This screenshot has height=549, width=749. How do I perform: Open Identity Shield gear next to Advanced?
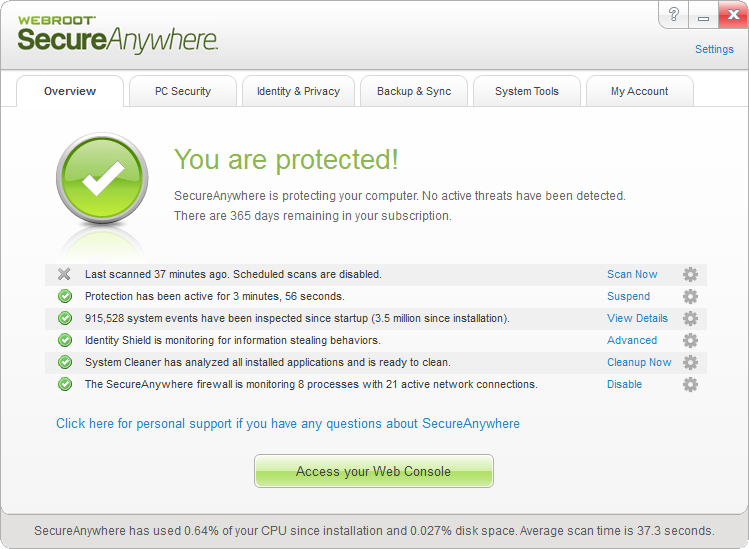690,340
